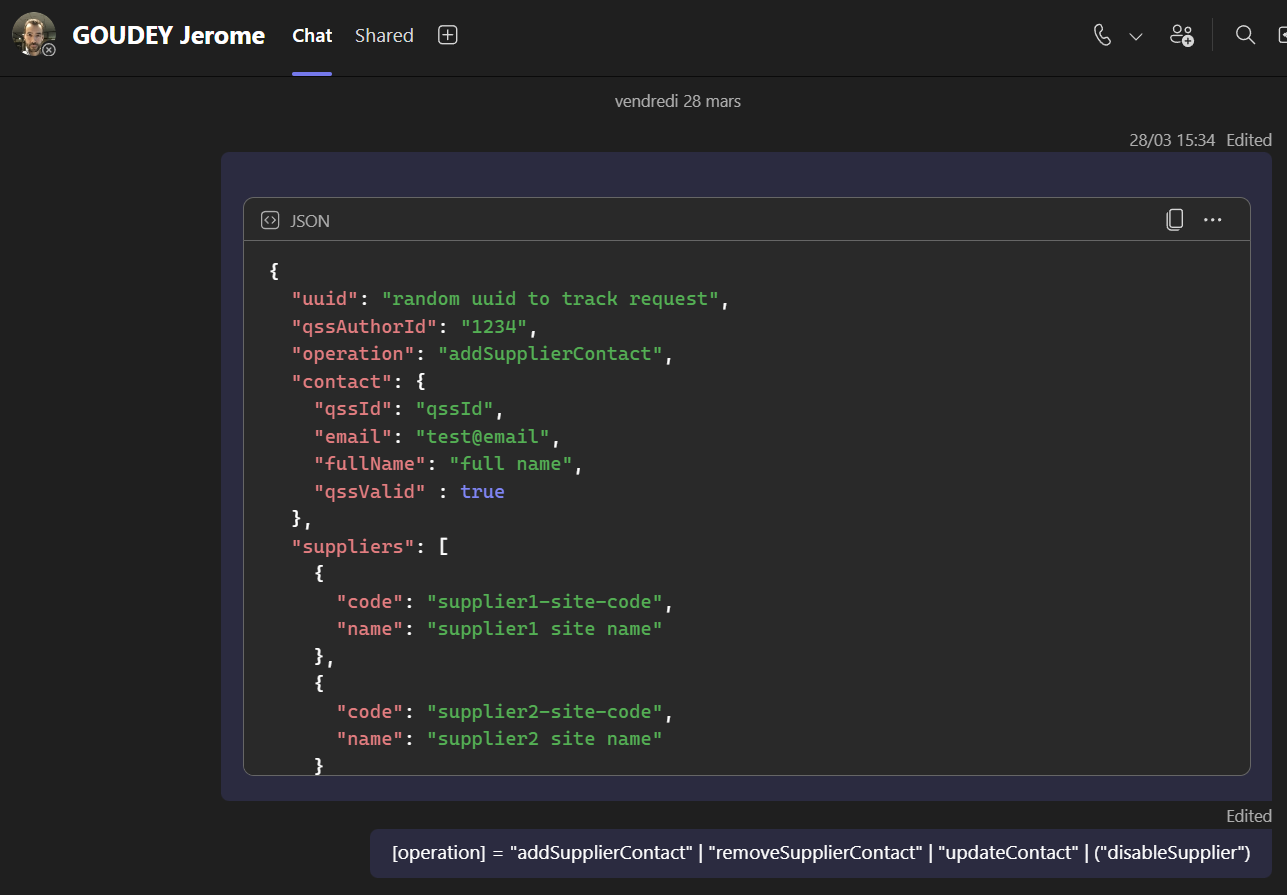The height and width of the screenshot is (895, 1287).
Task: Click the GOUDEY Jerome contact name
Action: pyautogui.click(x=168, y=36)
